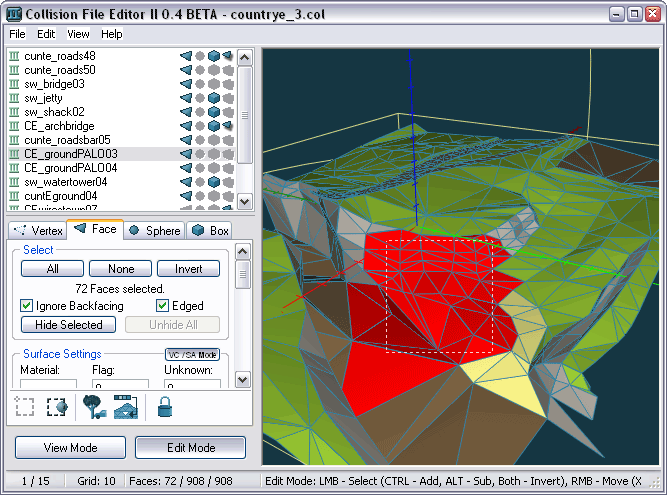Click the sphere selection tool icon
667x495 pixels.
click(x=57, y=407)
